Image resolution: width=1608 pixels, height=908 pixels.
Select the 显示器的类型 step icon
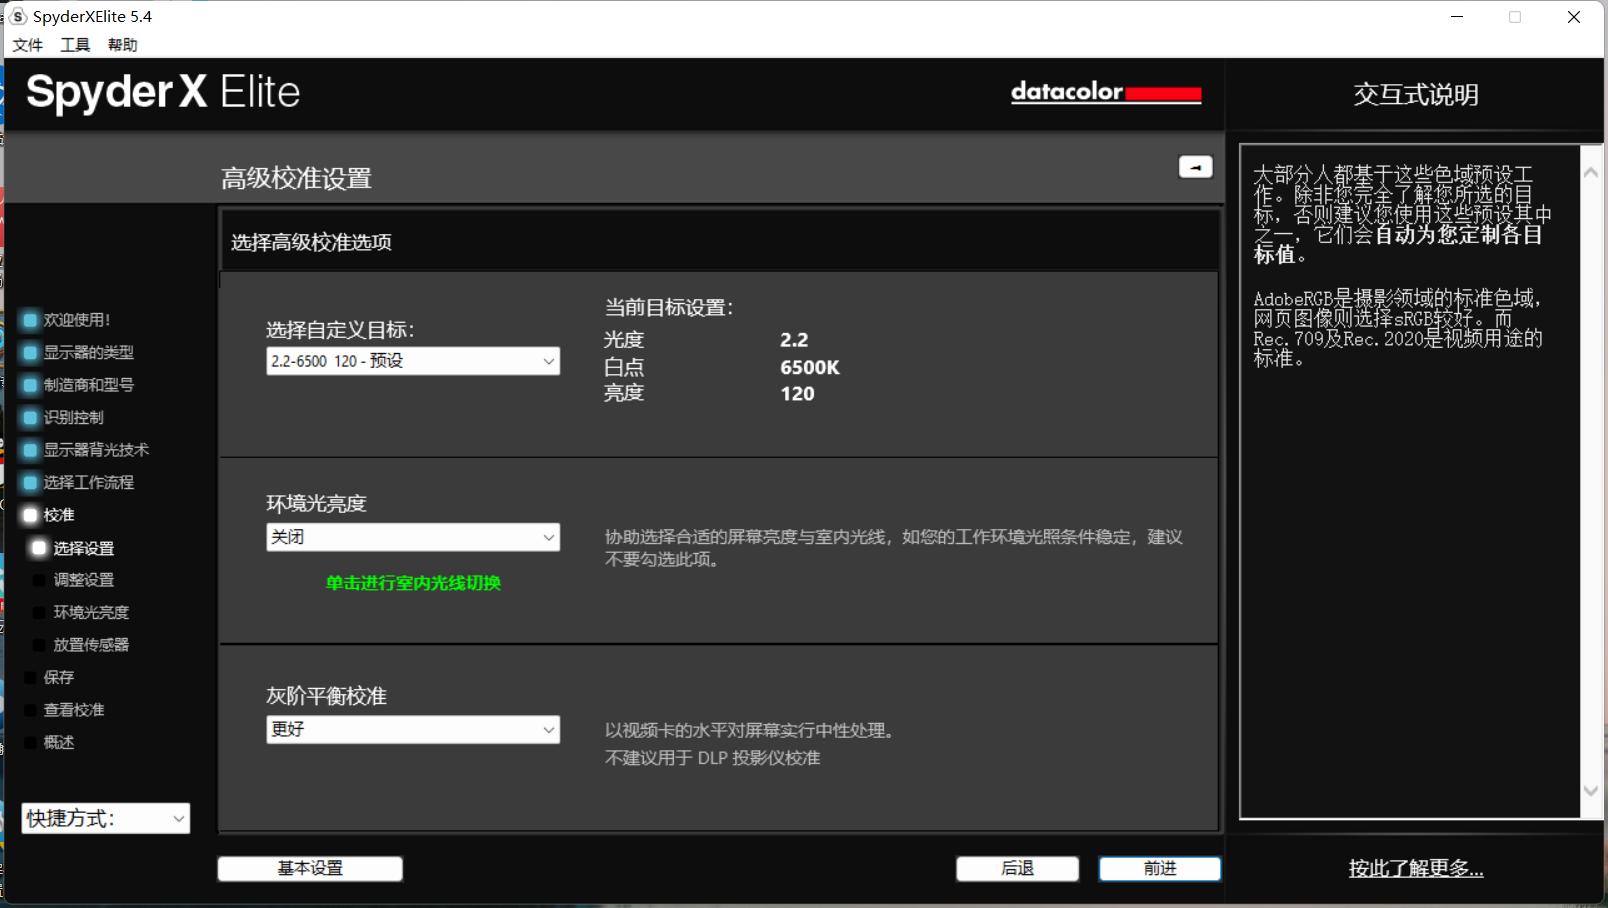30,352
